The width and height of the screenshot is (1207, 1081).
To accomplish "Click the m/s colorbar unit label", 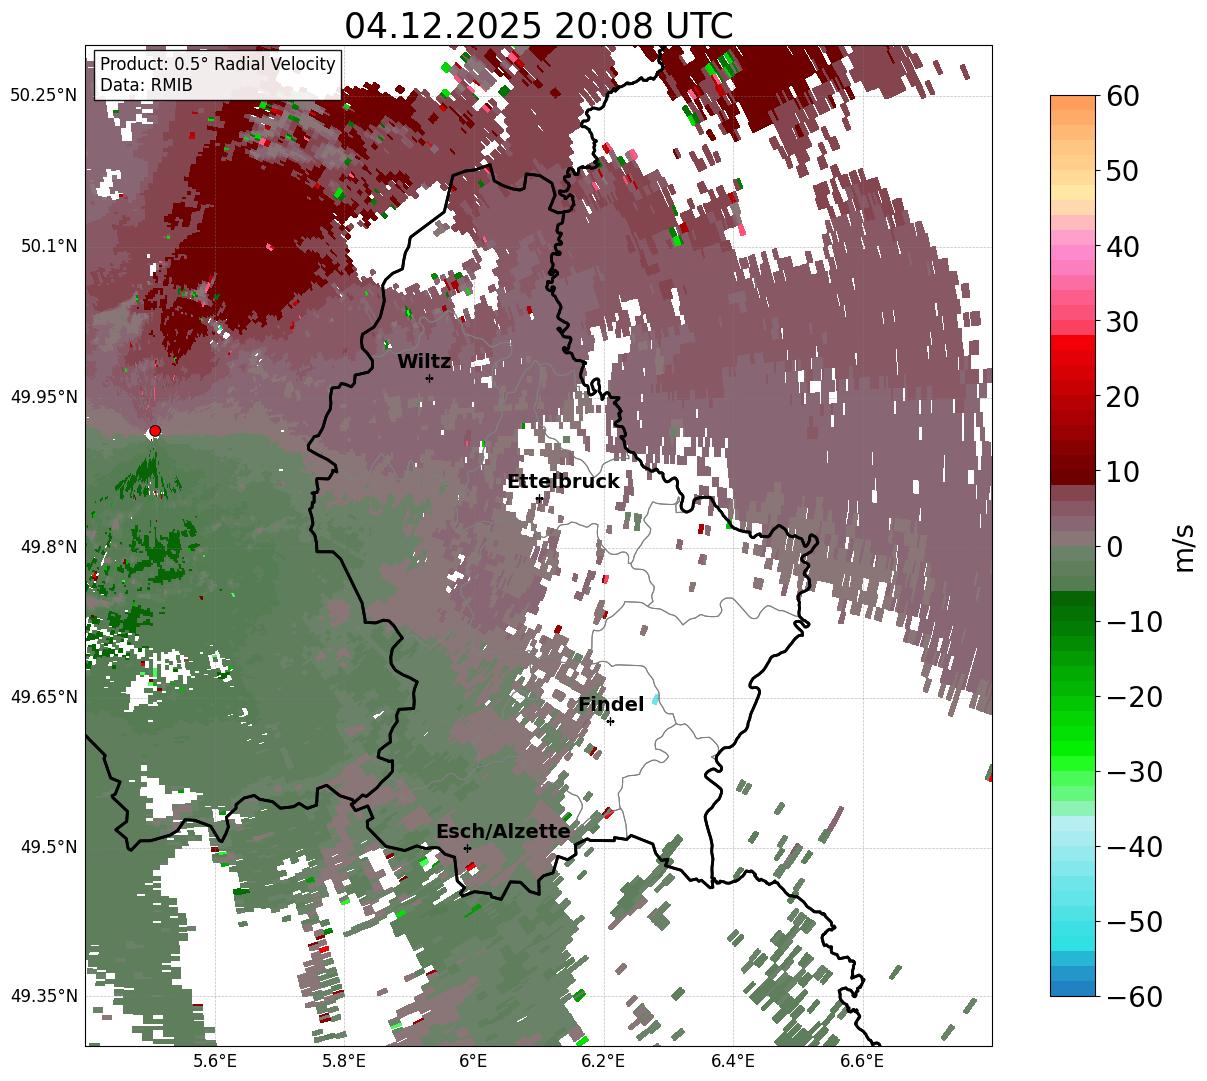I will [x=1184, y=546].
